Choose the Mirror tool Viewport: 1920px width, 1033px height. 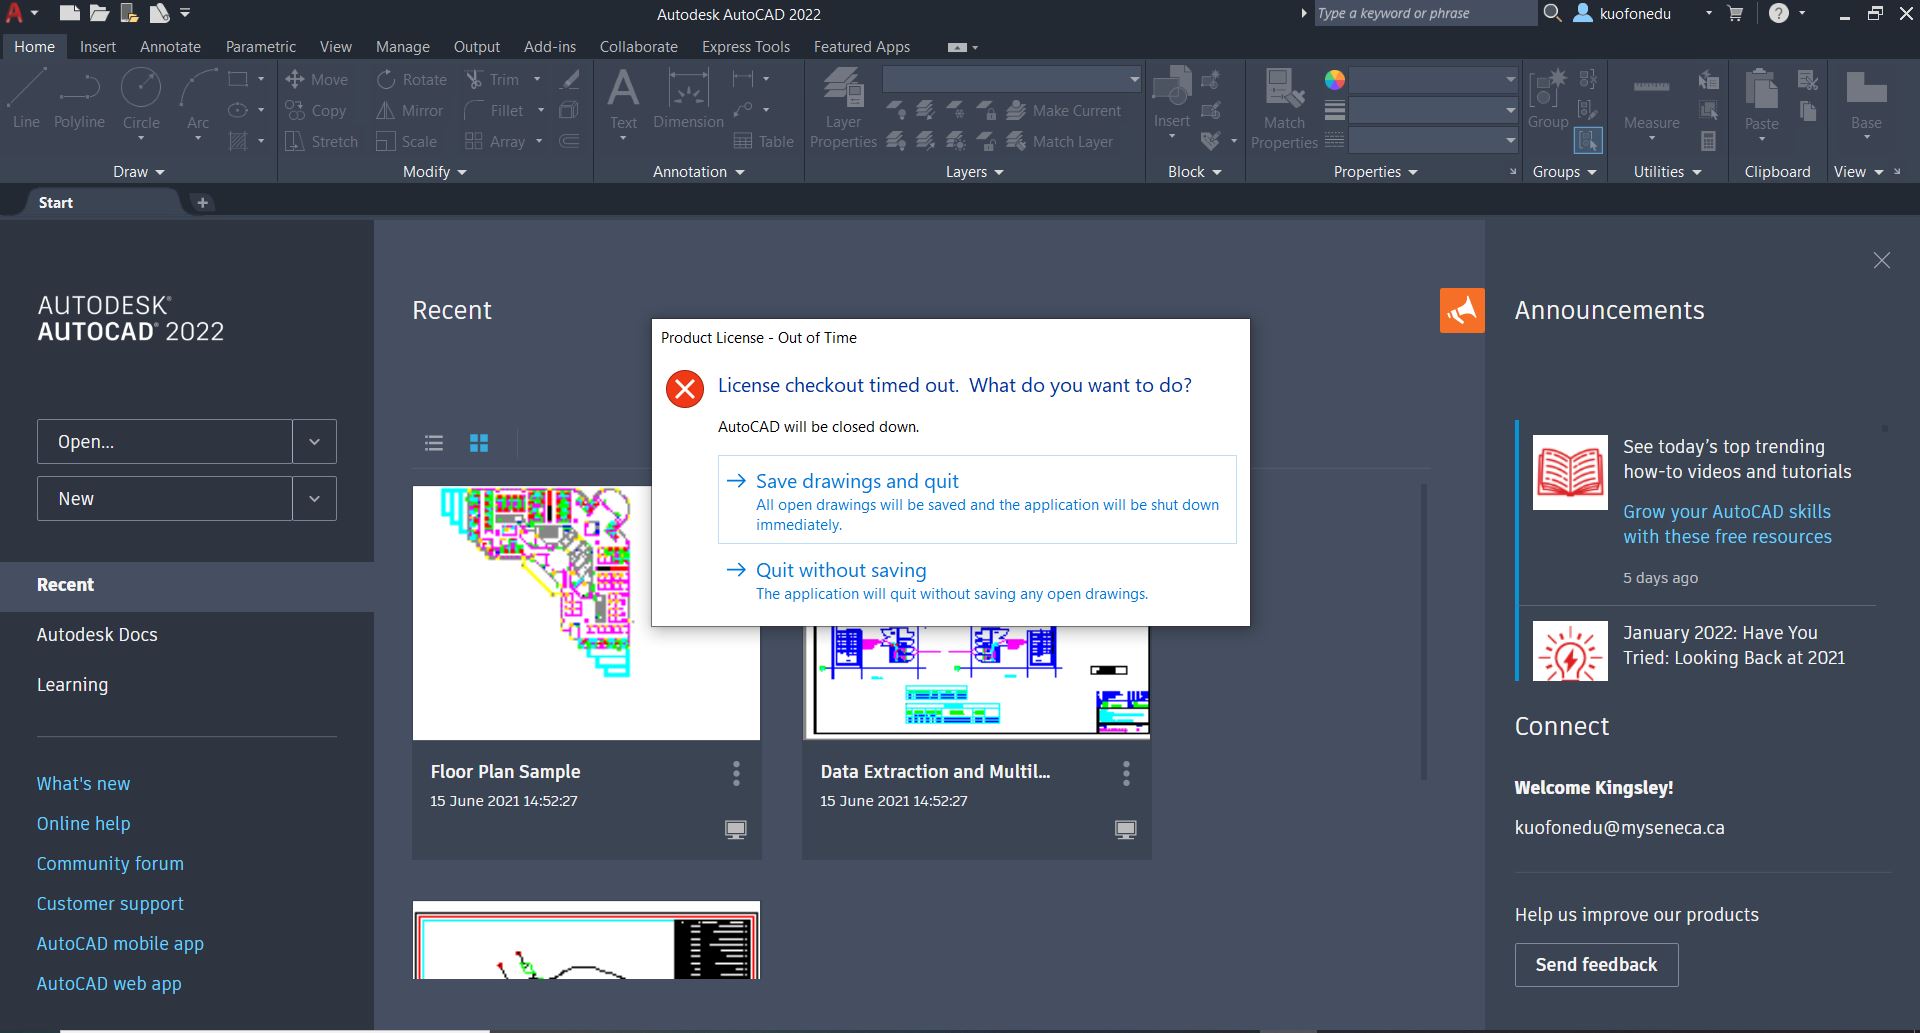[410, 110]
